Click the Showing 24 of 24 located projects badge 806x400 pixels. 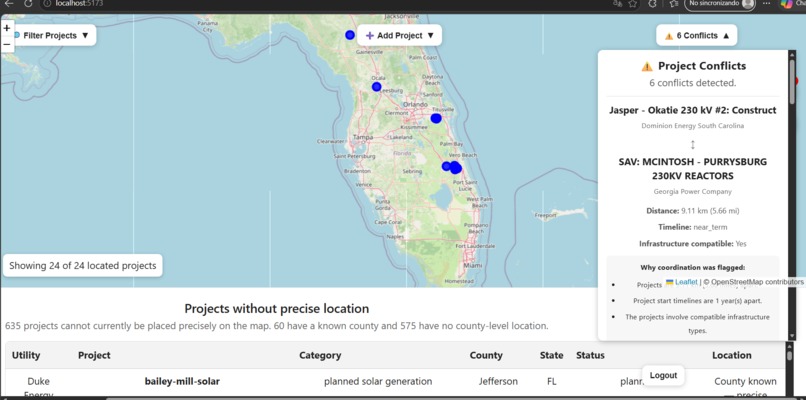[83, 266]
